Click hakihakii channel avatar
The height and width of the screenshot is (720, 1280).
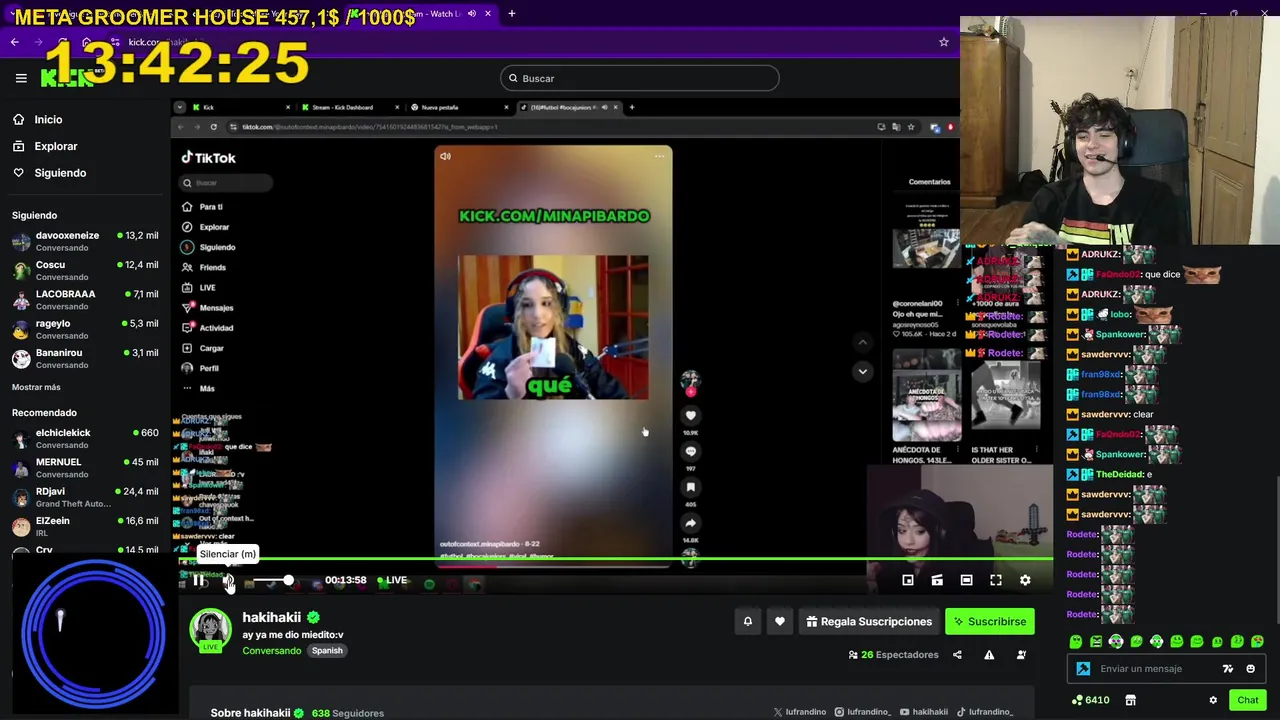[210, 630]
